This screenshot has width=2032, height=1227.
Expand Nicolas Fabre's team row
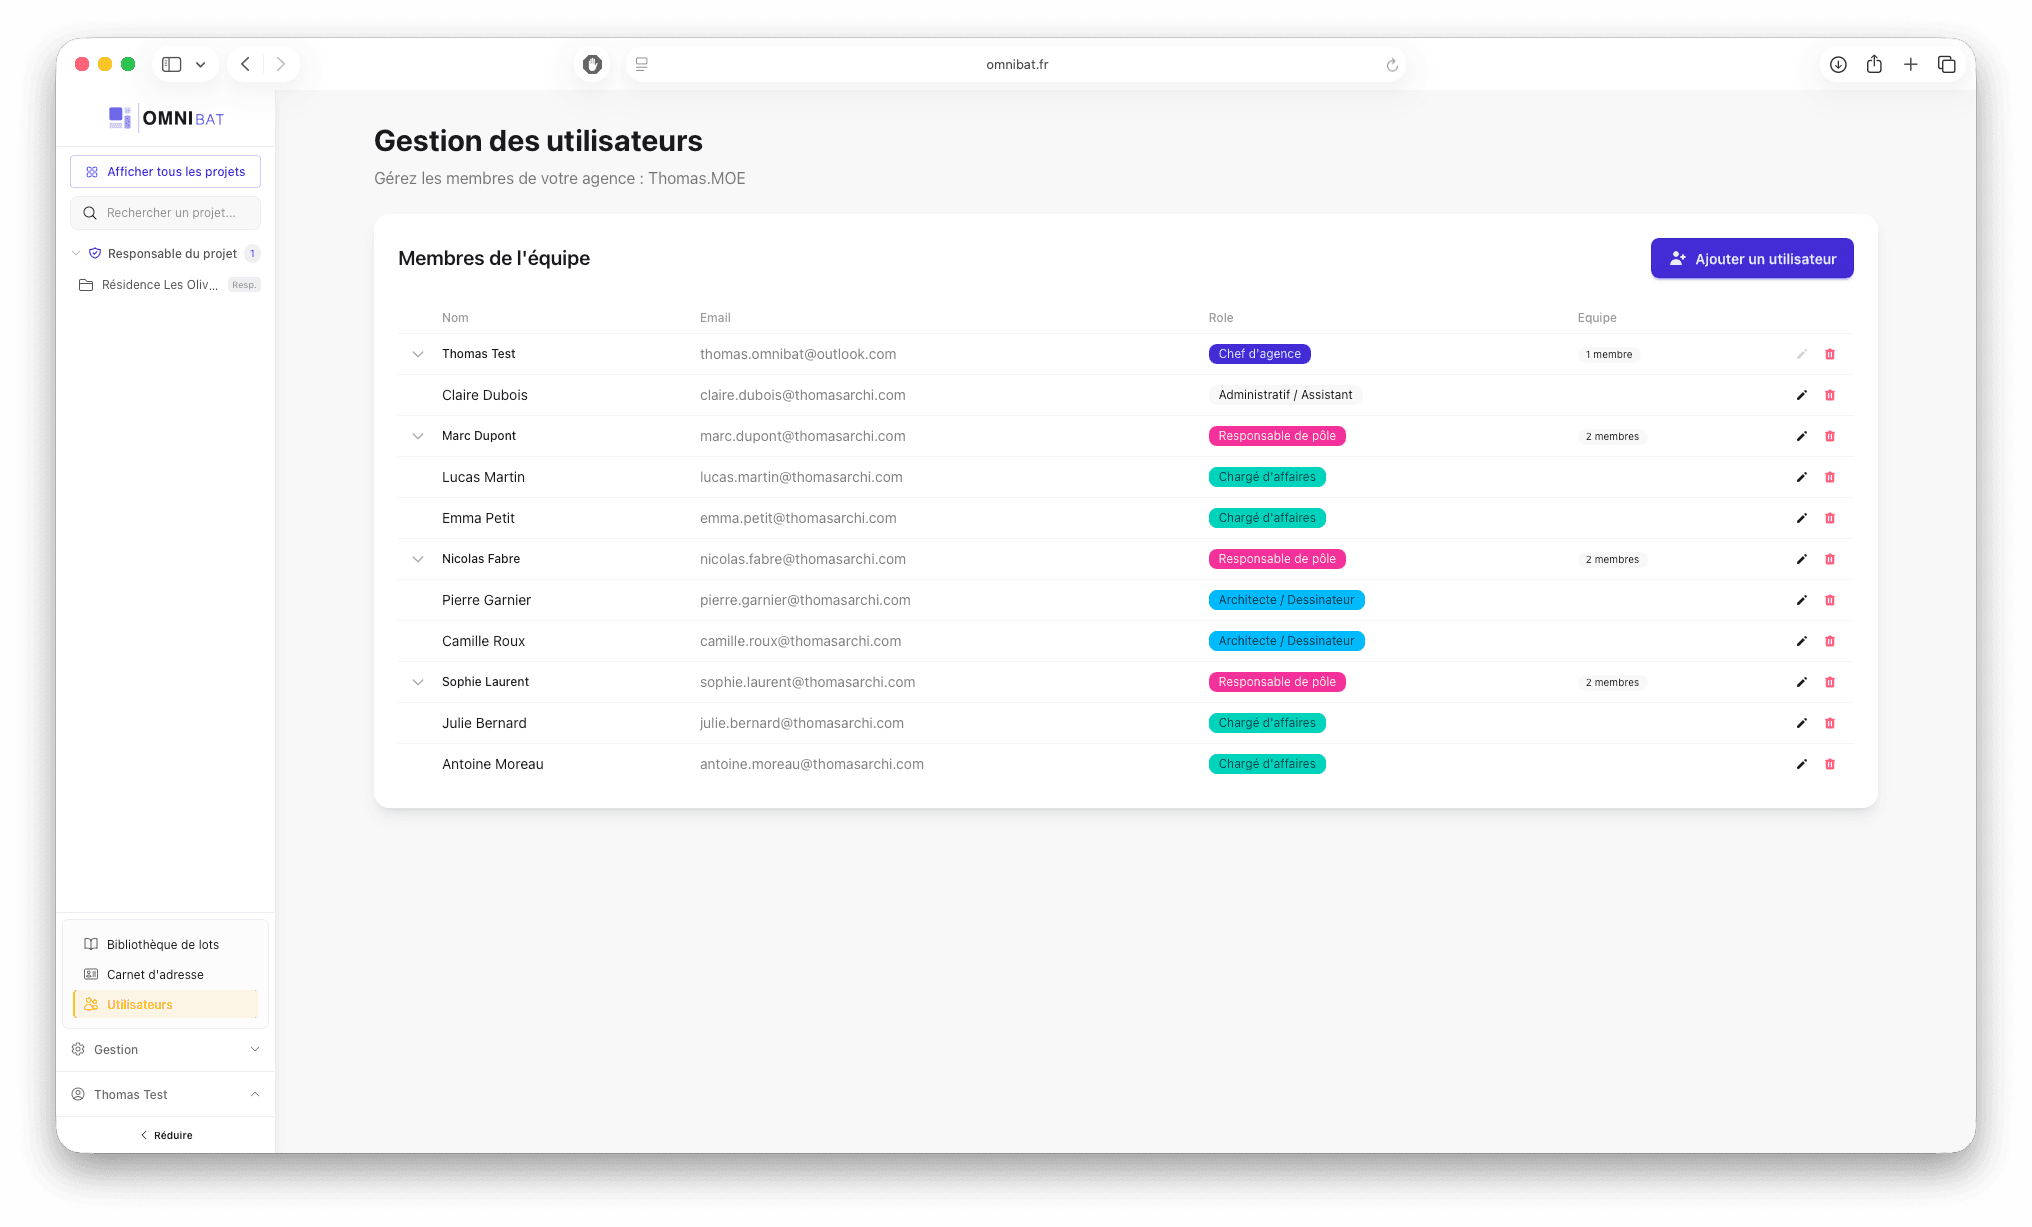[x=417, y=558]
